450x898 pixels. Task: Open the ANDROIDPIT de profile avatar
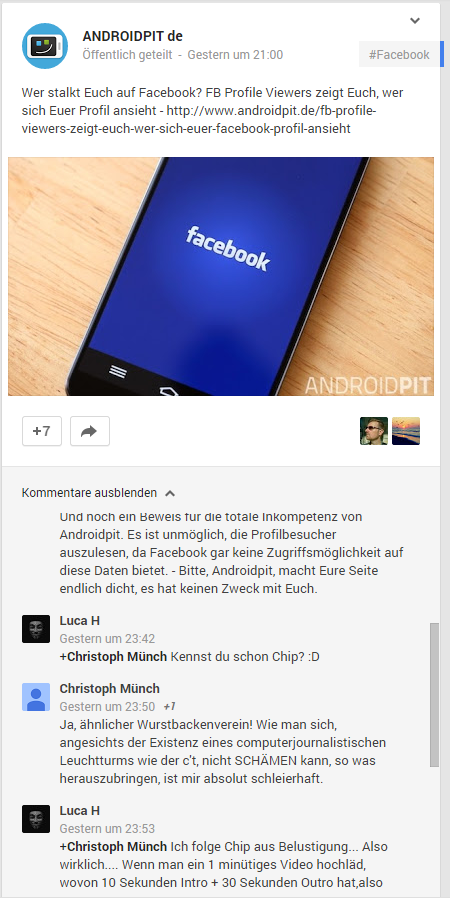point(45,46)
